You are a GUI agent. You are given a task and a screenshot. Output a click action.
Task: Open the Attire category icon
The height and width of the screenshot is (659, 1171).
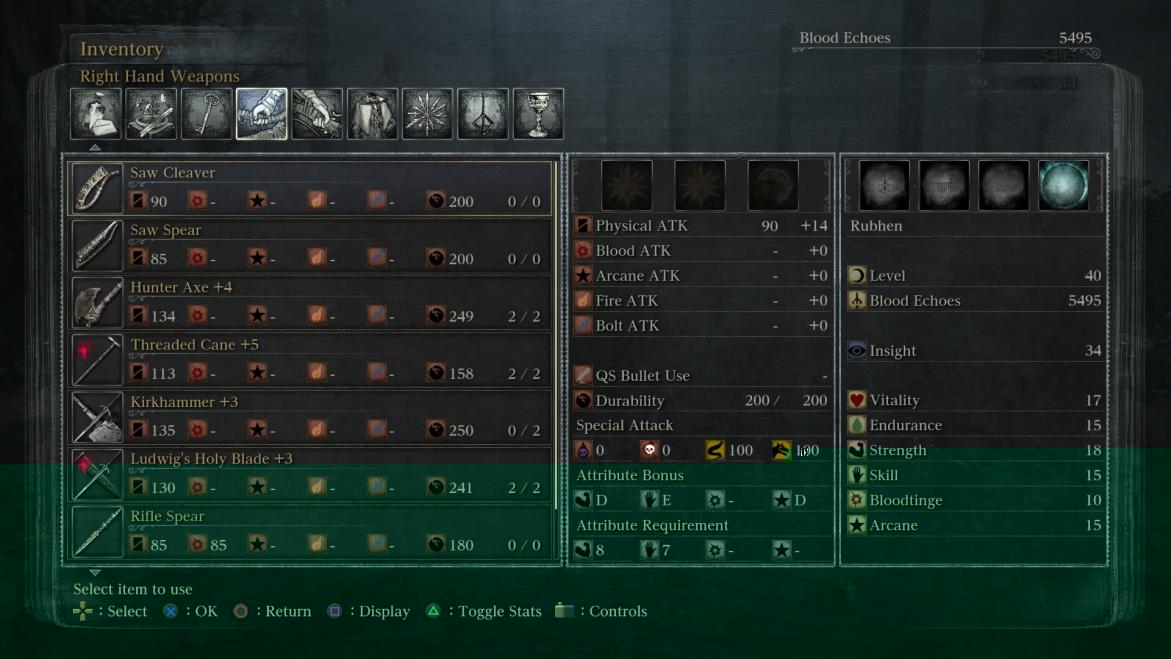pos(372,114)
